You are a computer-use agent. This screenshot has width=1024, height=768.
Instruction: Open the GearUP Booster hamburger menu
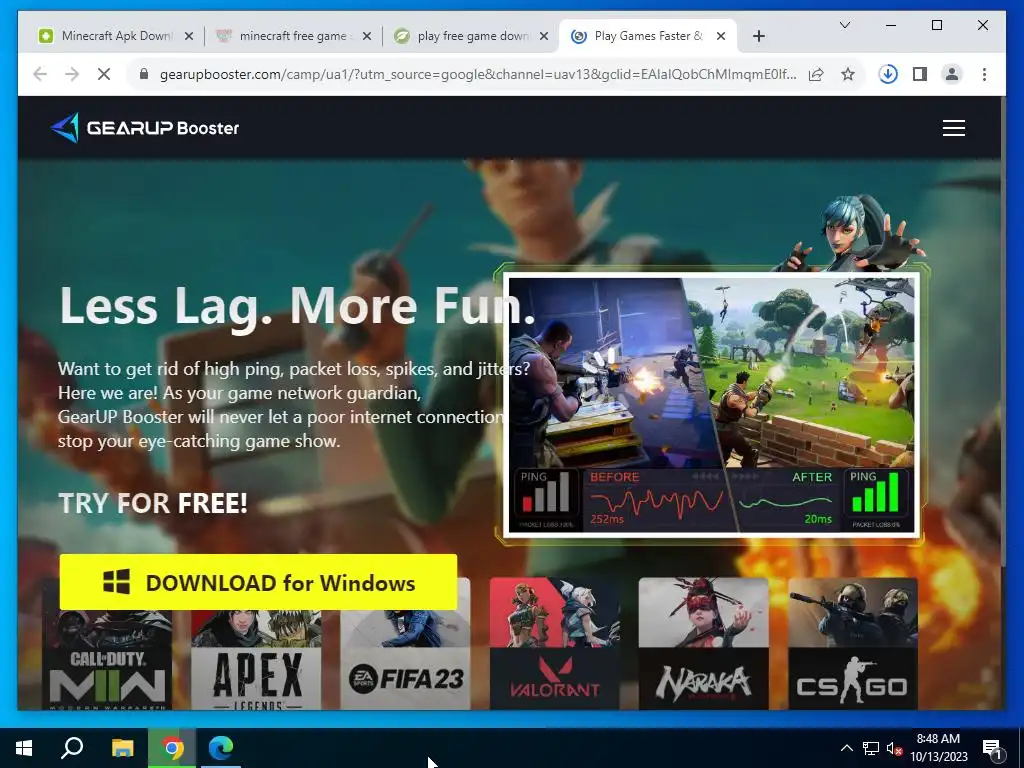[x=953, y=128]
